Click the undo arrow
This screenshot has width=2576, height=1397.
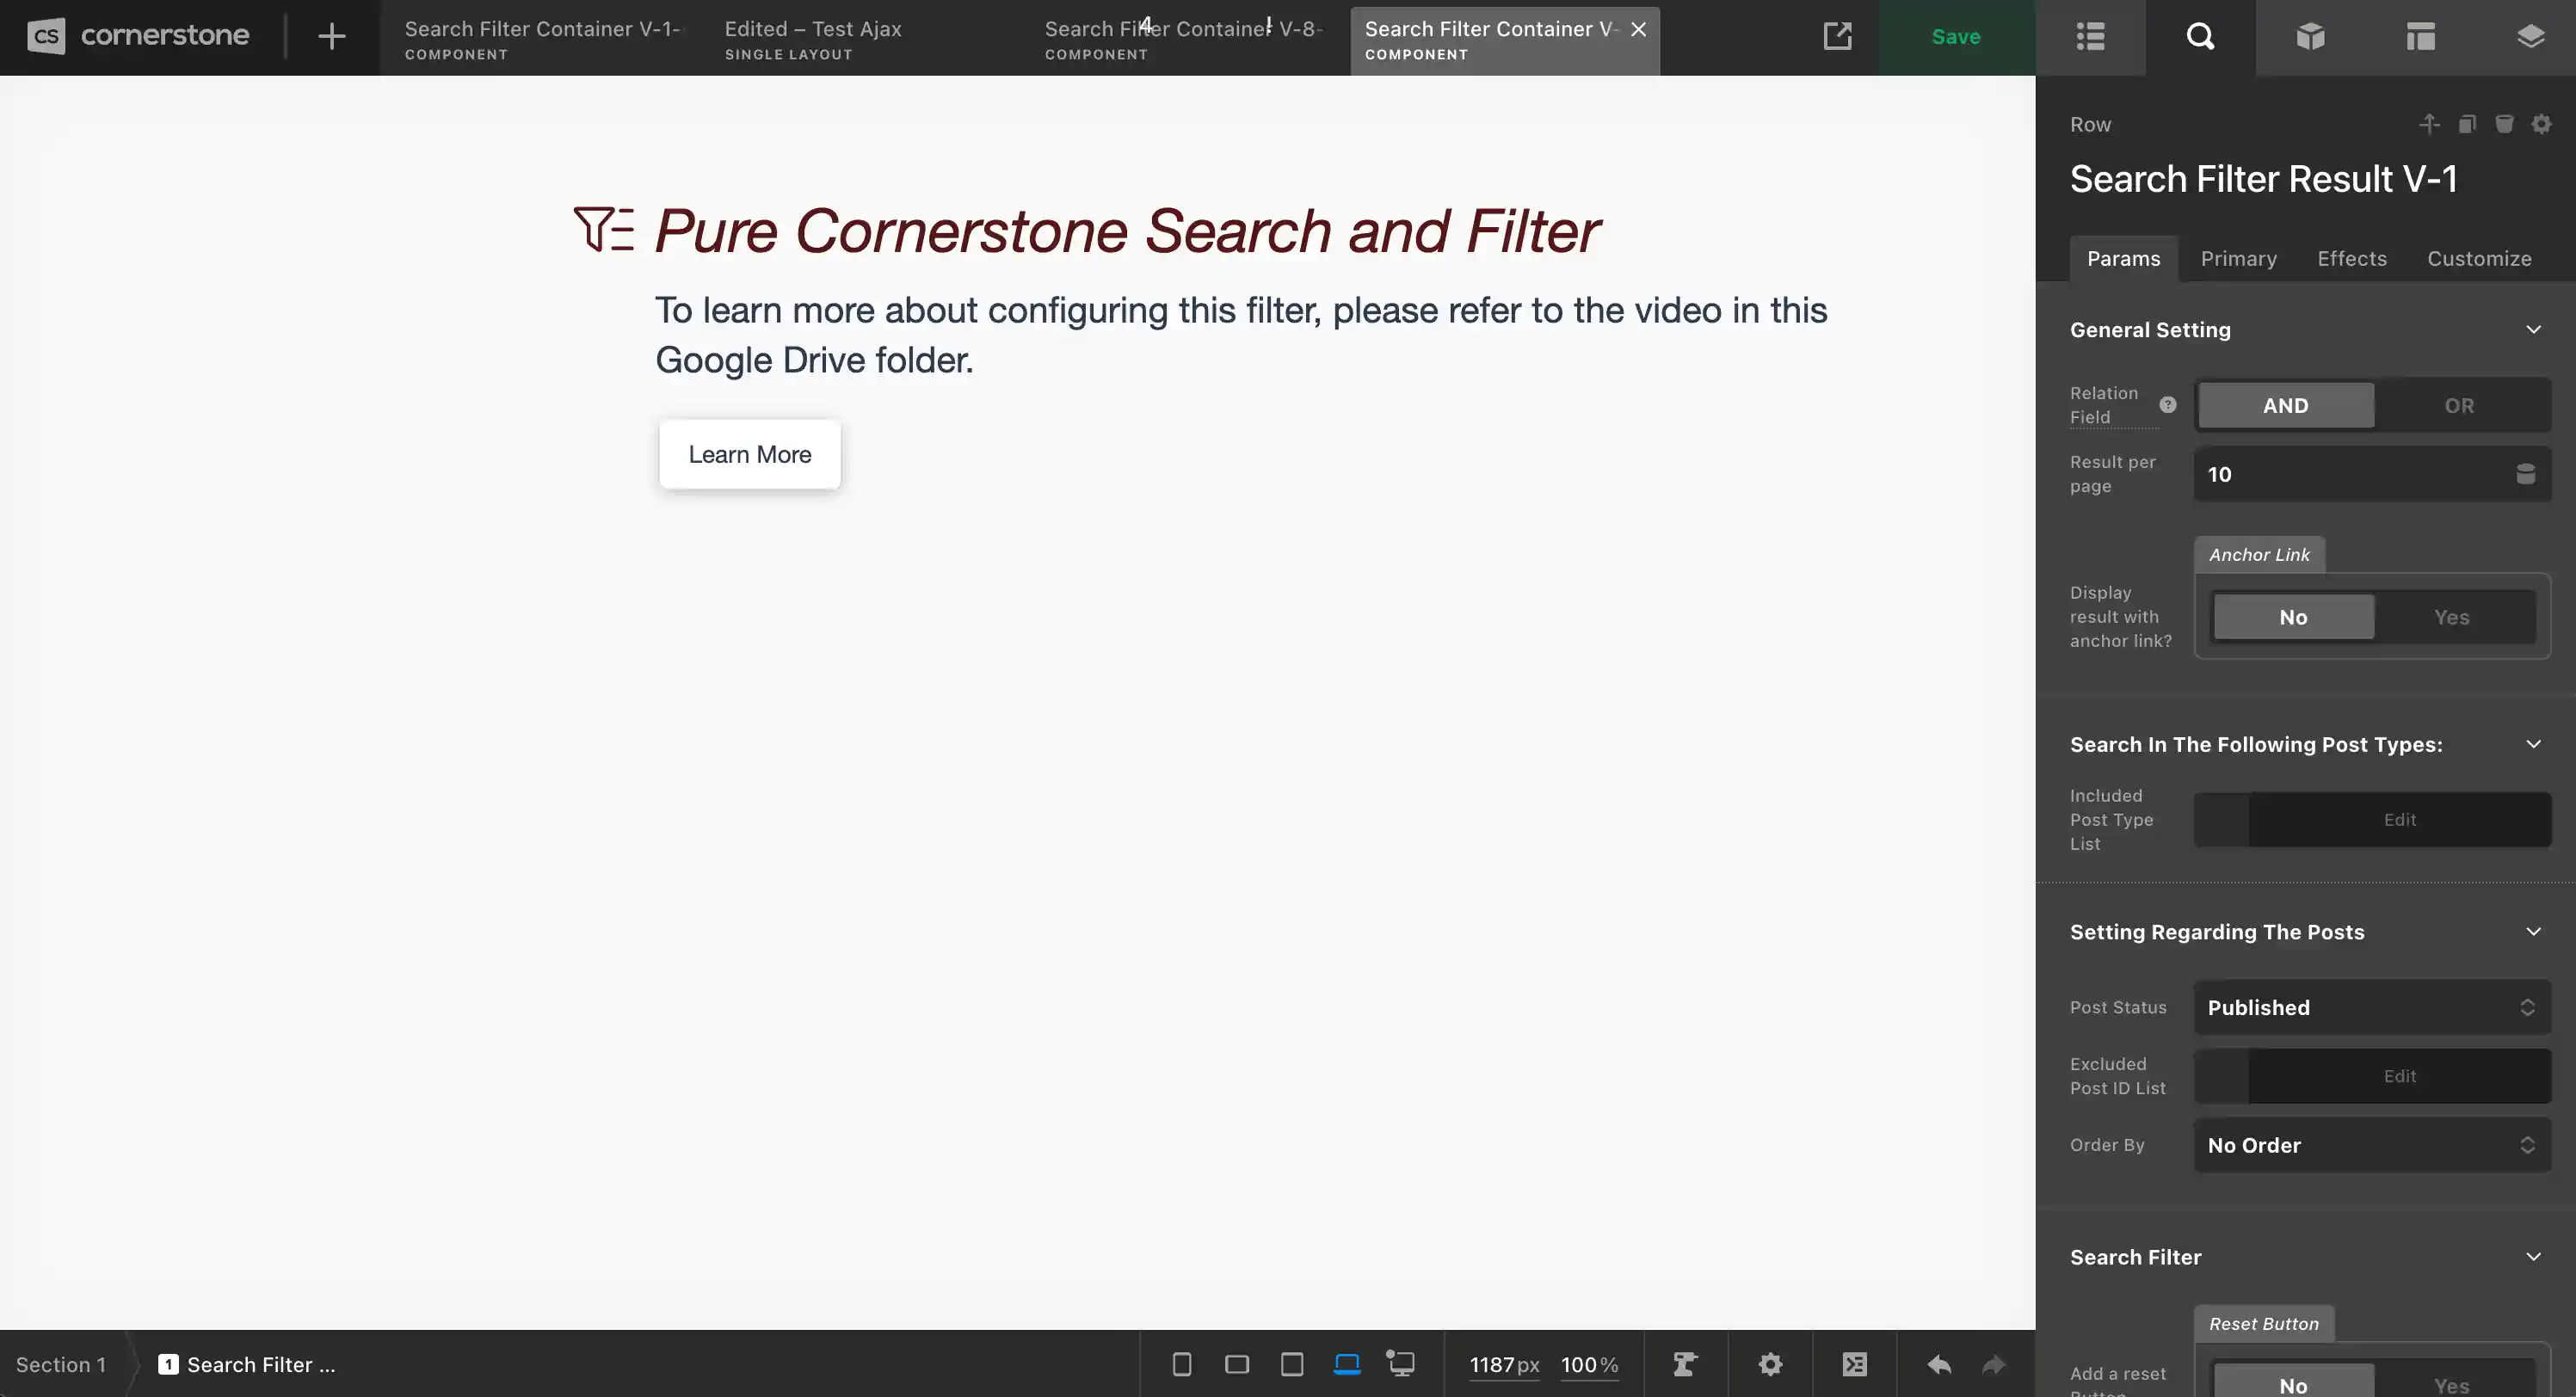click(1939, 1364)
